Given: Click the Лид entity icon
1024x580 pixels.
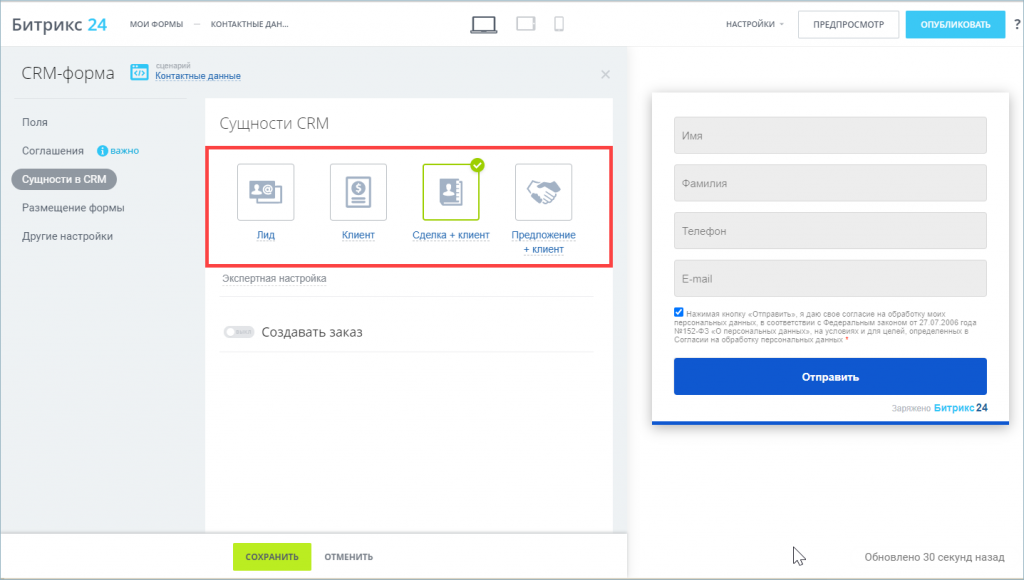Looking at the screenshot, I should (266, 192).
